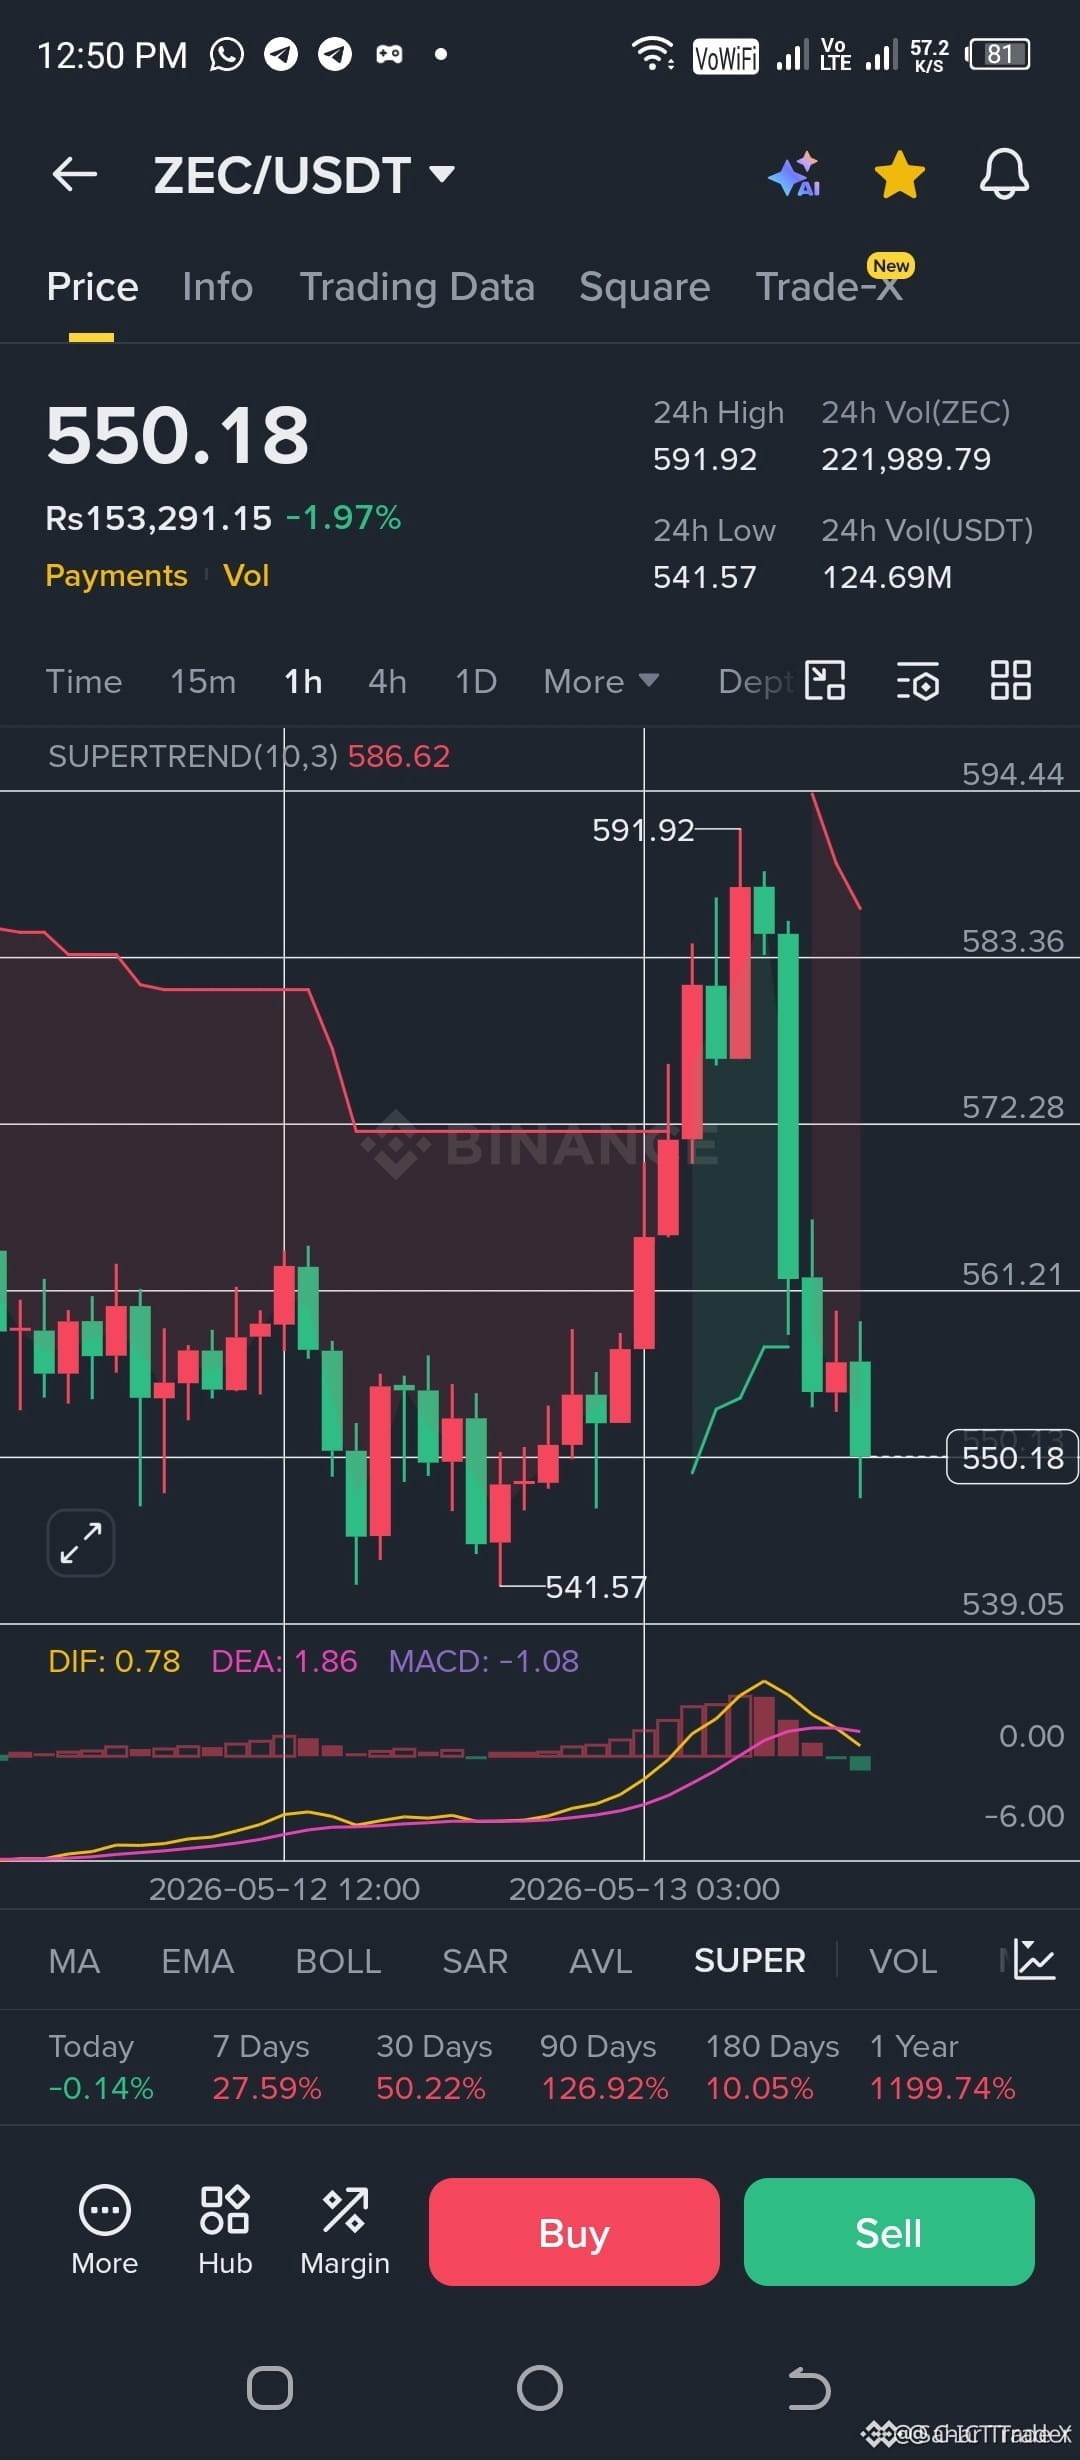1080x2460 pixels.
Task: Tap the Payments link
Action: [x=117, y=576]
